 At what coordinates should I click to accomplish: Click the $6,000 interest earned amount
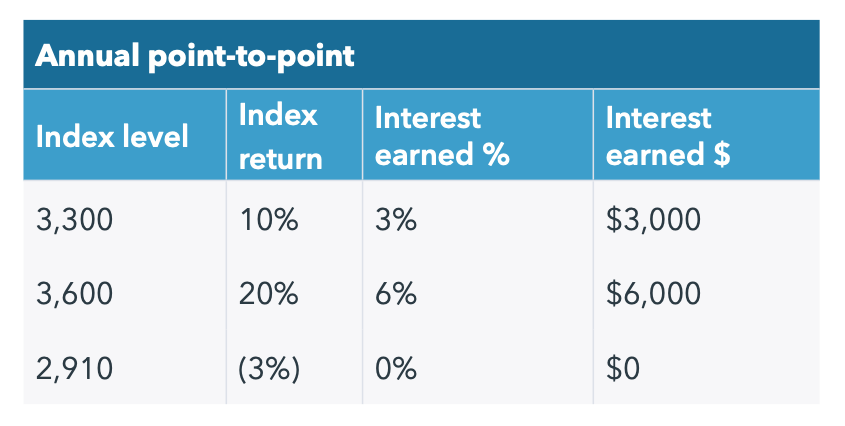pos(653,294)
